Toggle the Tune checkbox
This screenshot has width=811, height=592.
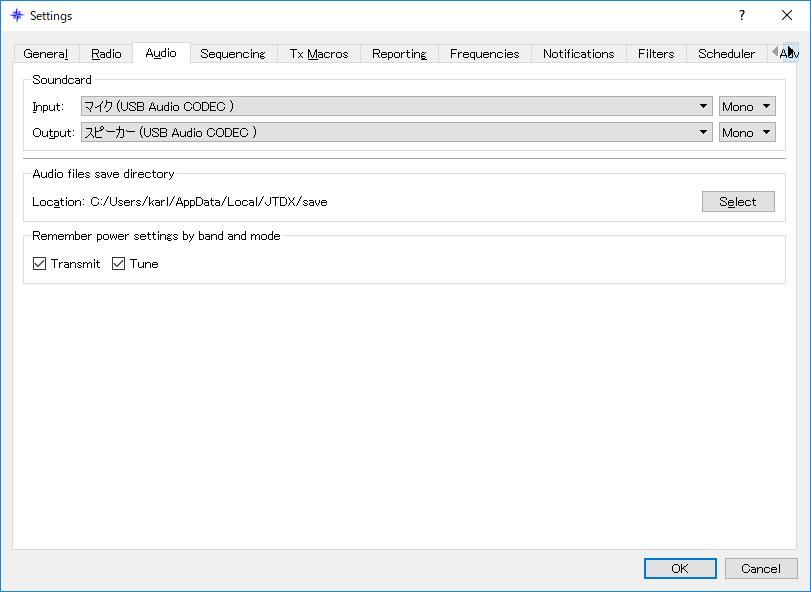118,264
